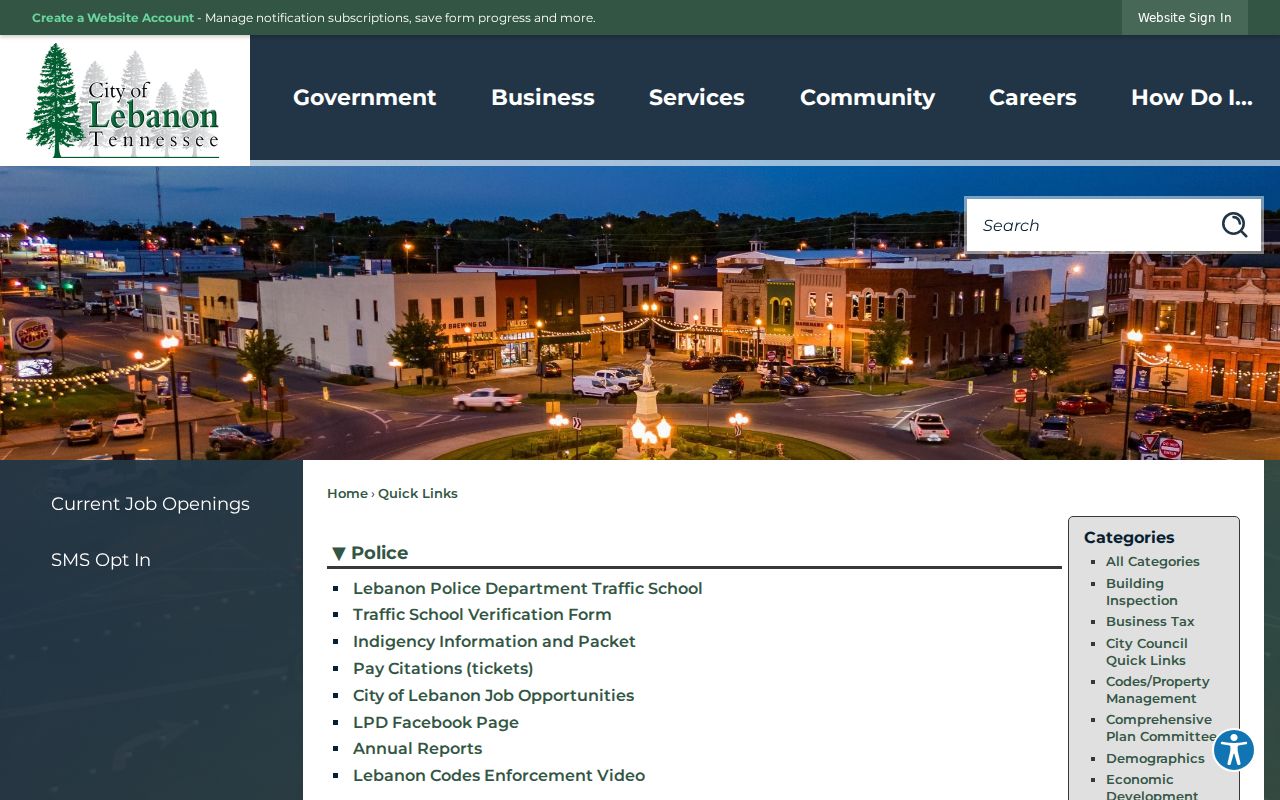Open the Community menu
1280x800 pixels.
[x=867, y=98]
